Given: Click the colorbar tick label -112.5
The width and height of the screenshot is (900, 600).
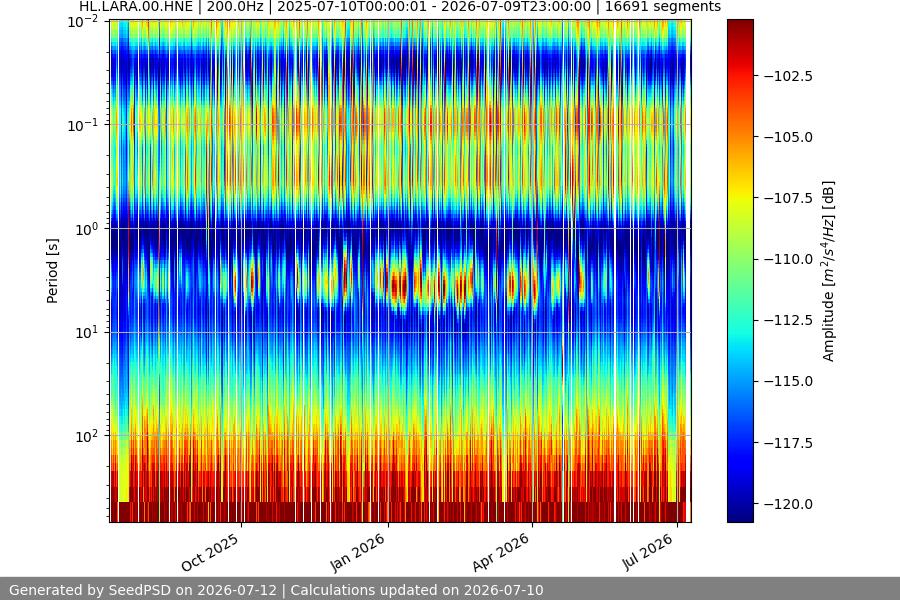Looking at the screenshot, I should click(788, 320).
